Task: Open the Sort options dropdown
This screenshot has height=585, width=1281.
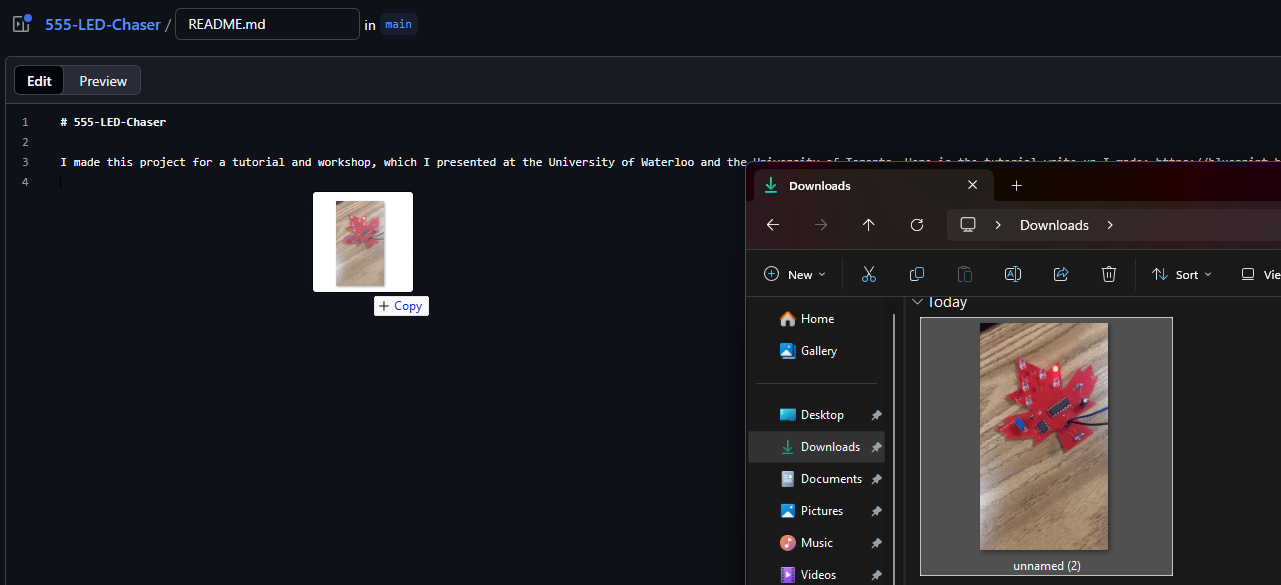Action: pyautogui.click(x=1181, y=274)
